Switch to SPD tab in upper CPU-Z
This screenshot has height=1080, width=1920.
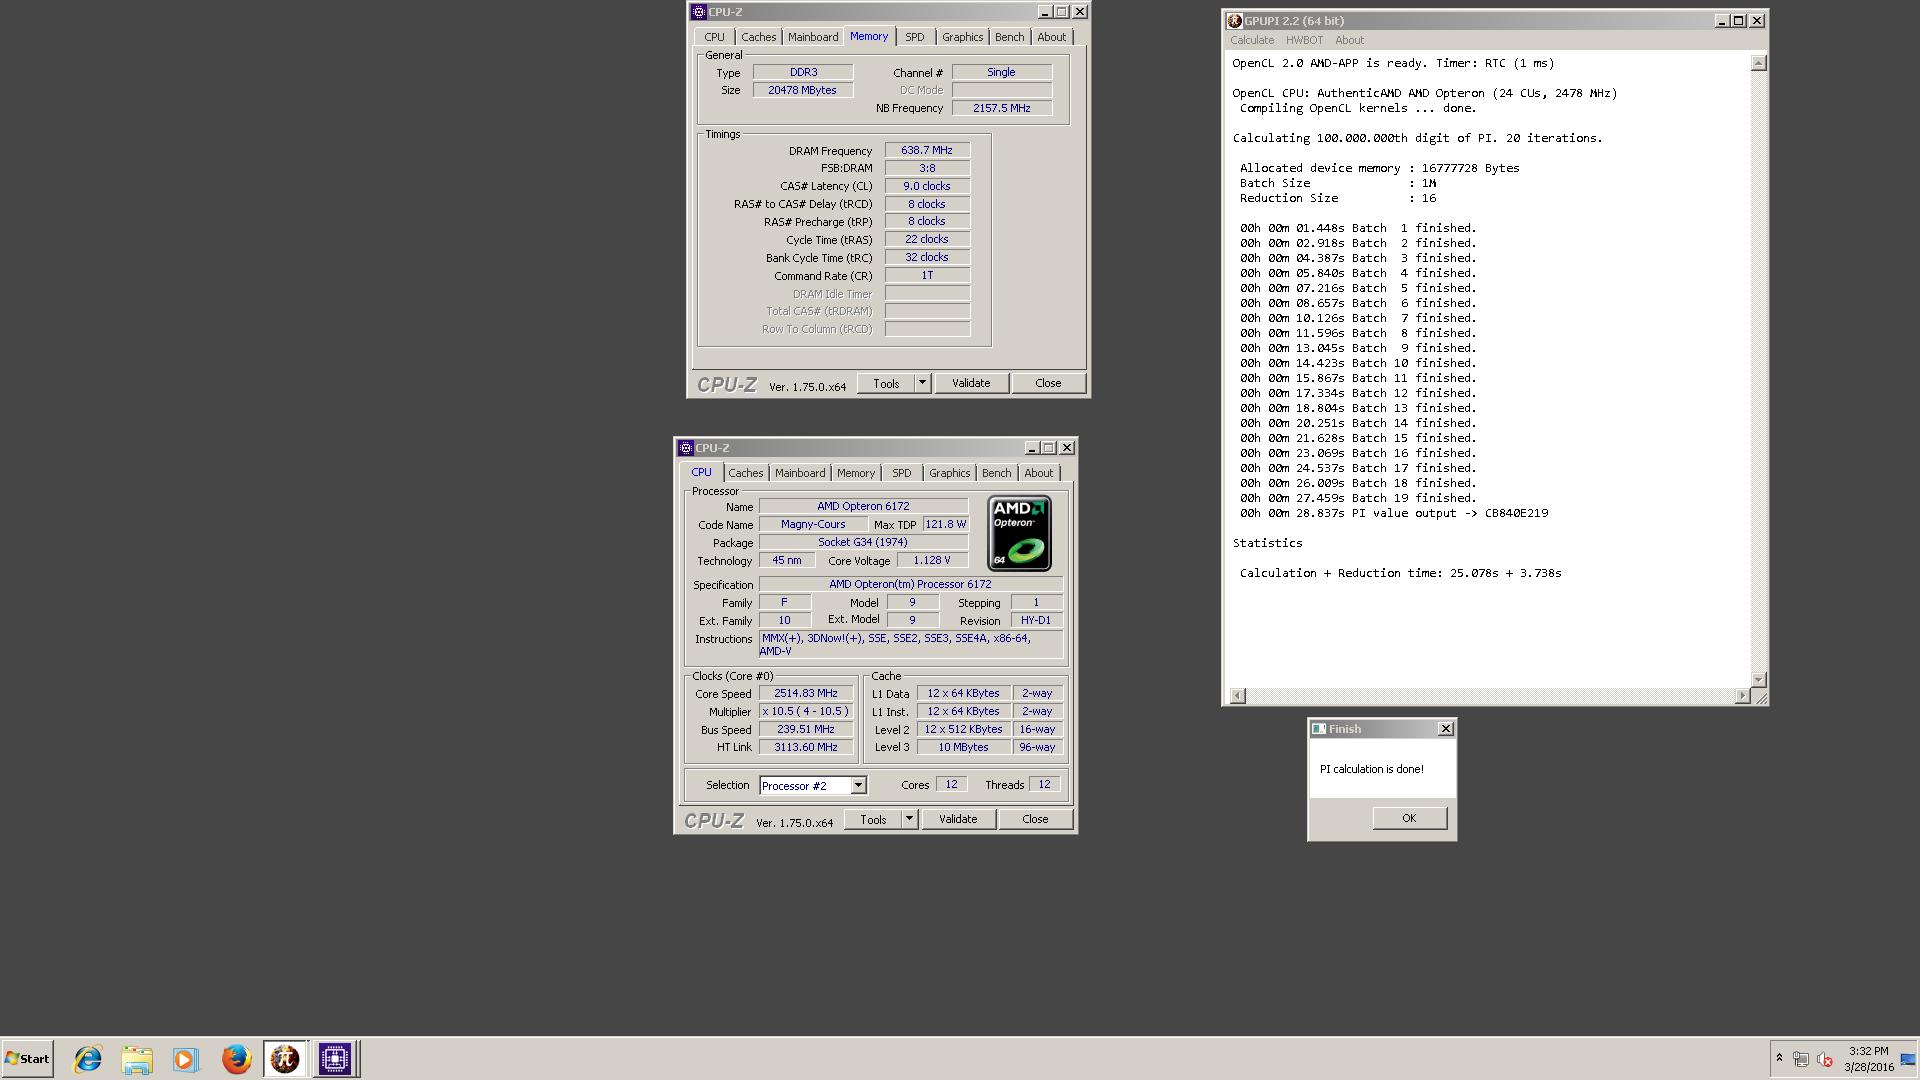tap(914, 37)
